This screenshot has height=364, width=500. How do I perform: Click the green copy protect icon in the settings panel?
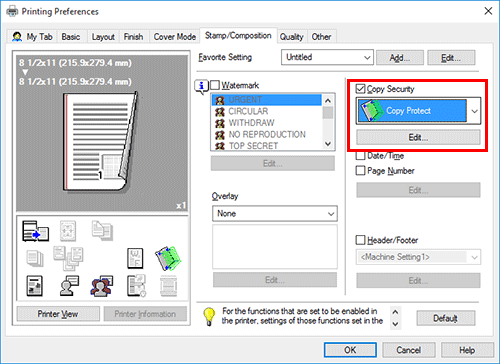point(168,258)
